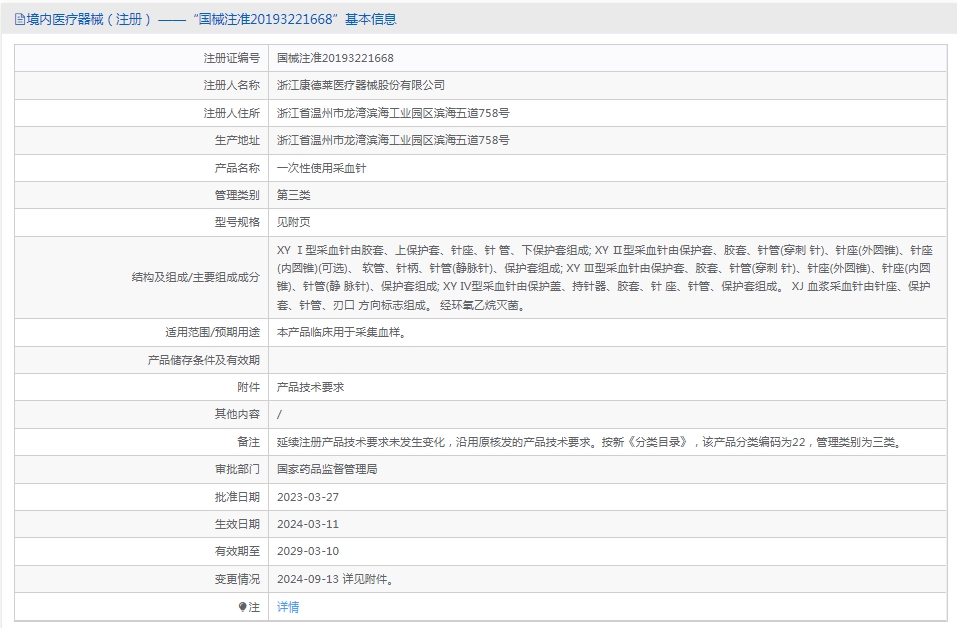
Task: Click product name 一次性使用采血针
Action: (x=322, y=168)
